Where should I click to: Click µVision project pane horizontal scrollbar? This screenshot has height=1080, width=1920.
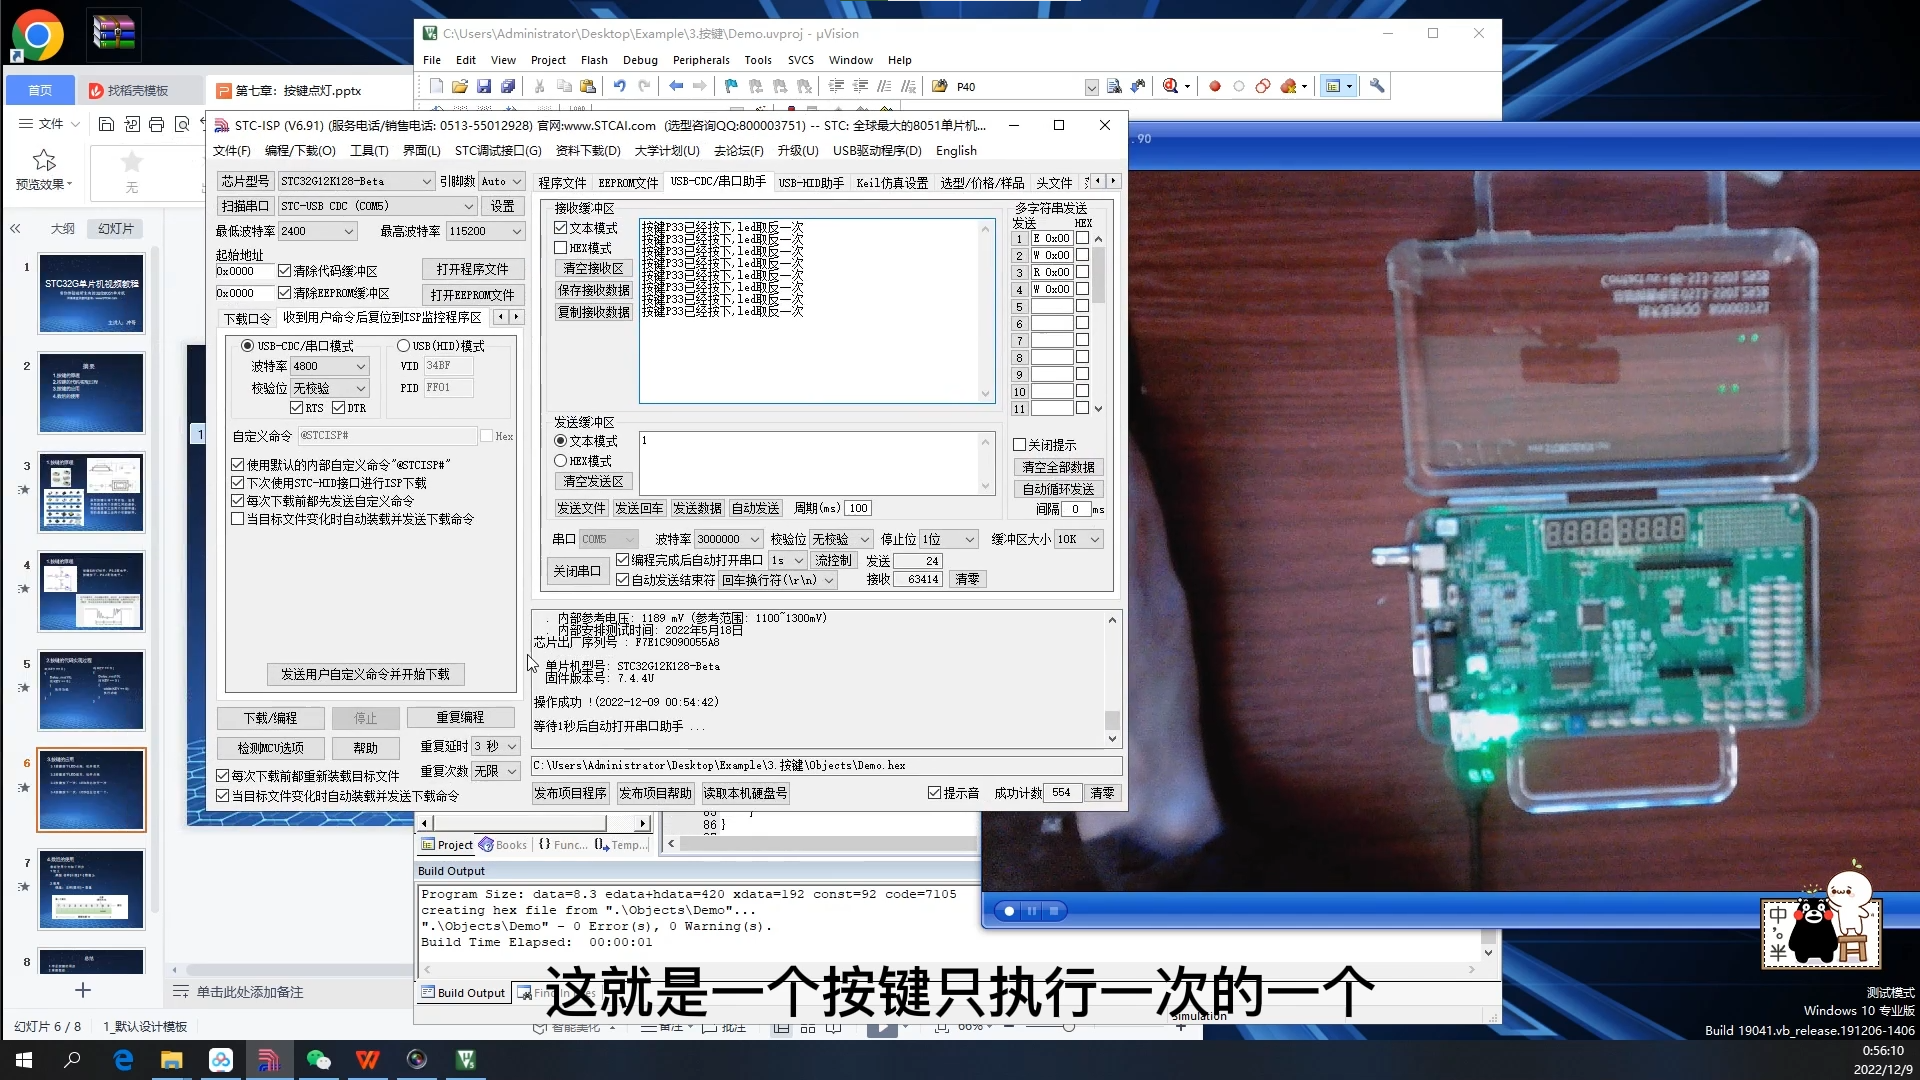click(535, 823)
